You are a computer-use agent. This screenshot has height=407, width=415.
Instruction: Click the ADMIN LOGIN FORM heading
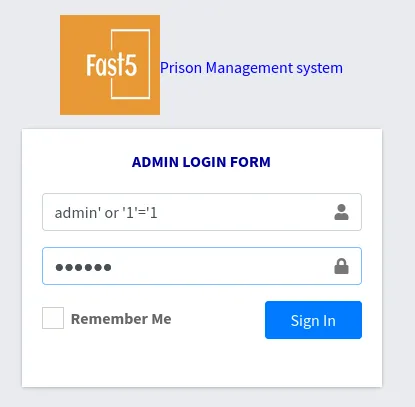point(201,162)
